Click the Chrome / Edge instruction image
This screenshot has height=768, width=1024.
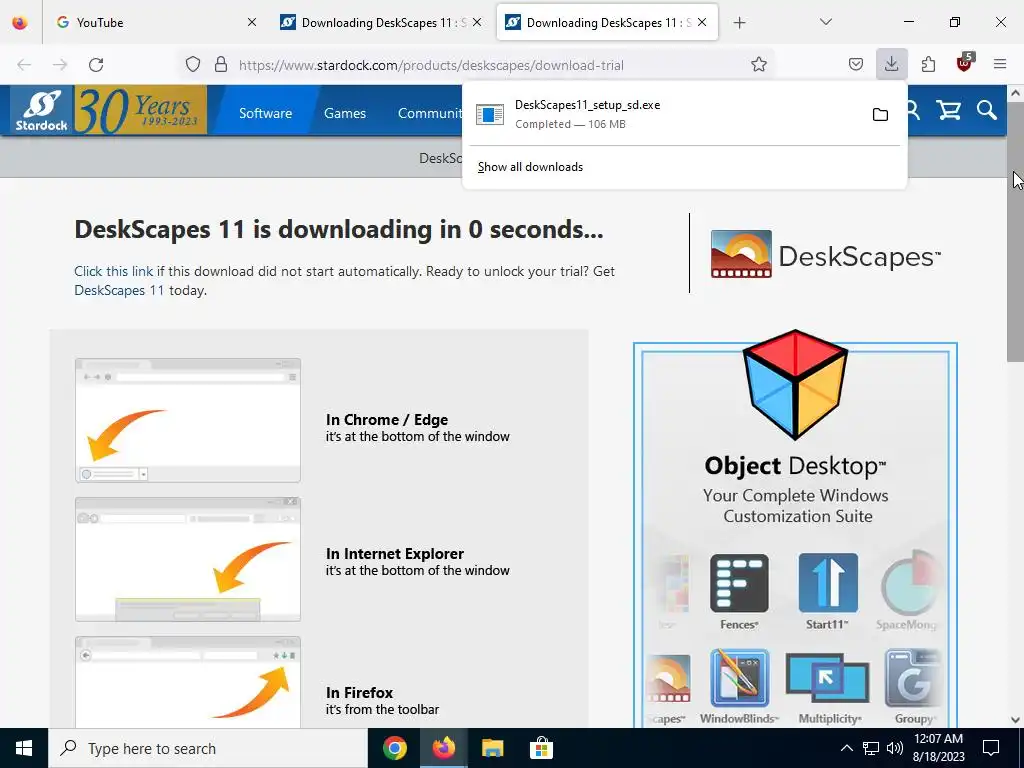188,420
